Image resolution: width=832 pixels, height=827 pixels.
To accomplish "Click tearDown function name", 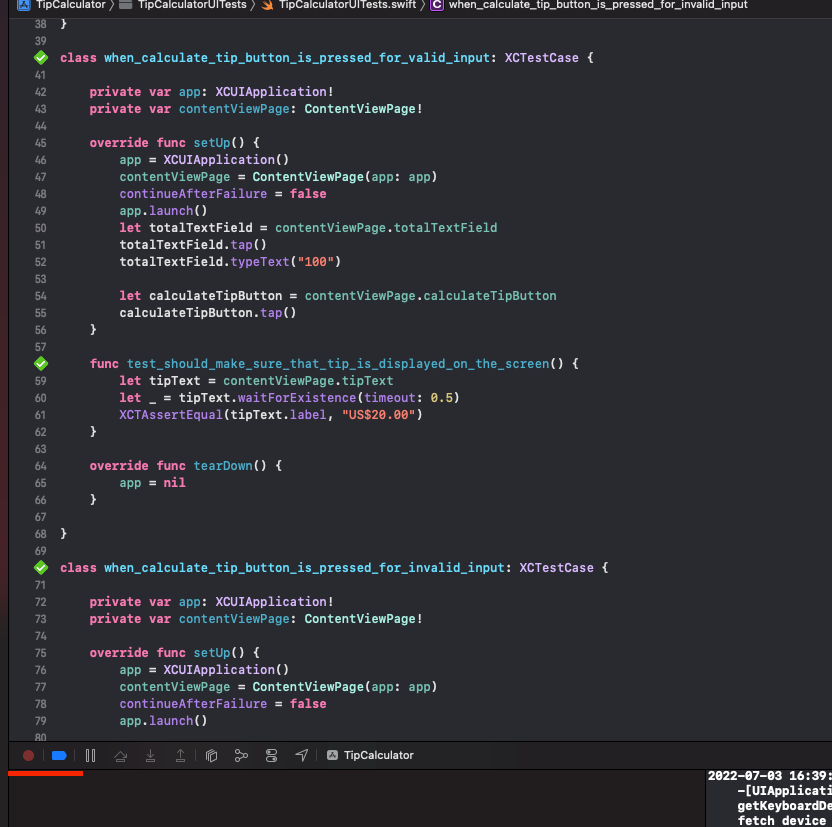I will pyautogui.click(x=223, y=466).
